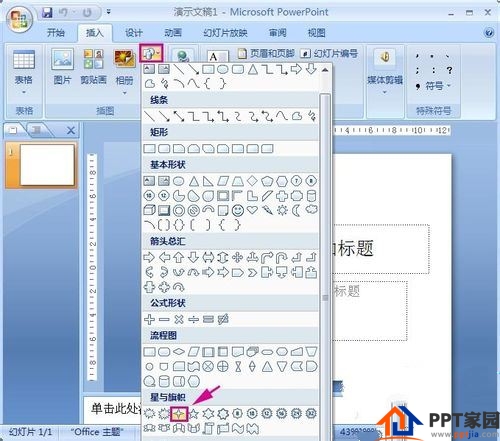
Task: Click the slide title placeholder 标题
Action: coord(381,249)
